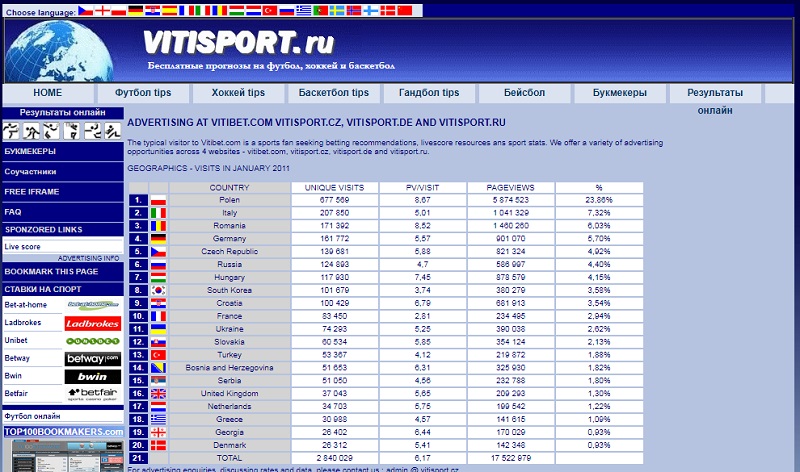The image size is (800, 472).
Task: Click the betway.com logo
Action: 93,359
